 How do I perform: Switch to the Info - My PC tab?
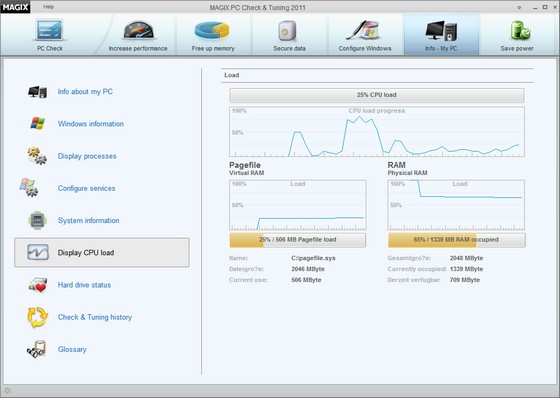click(441, 35)
